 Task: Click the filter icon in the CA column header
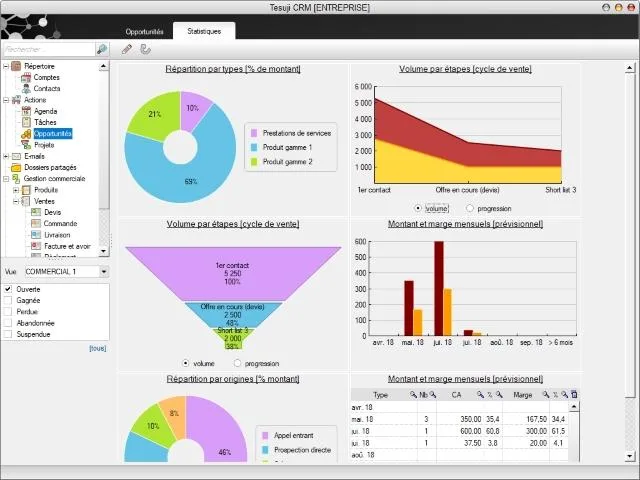coord(480,395)
